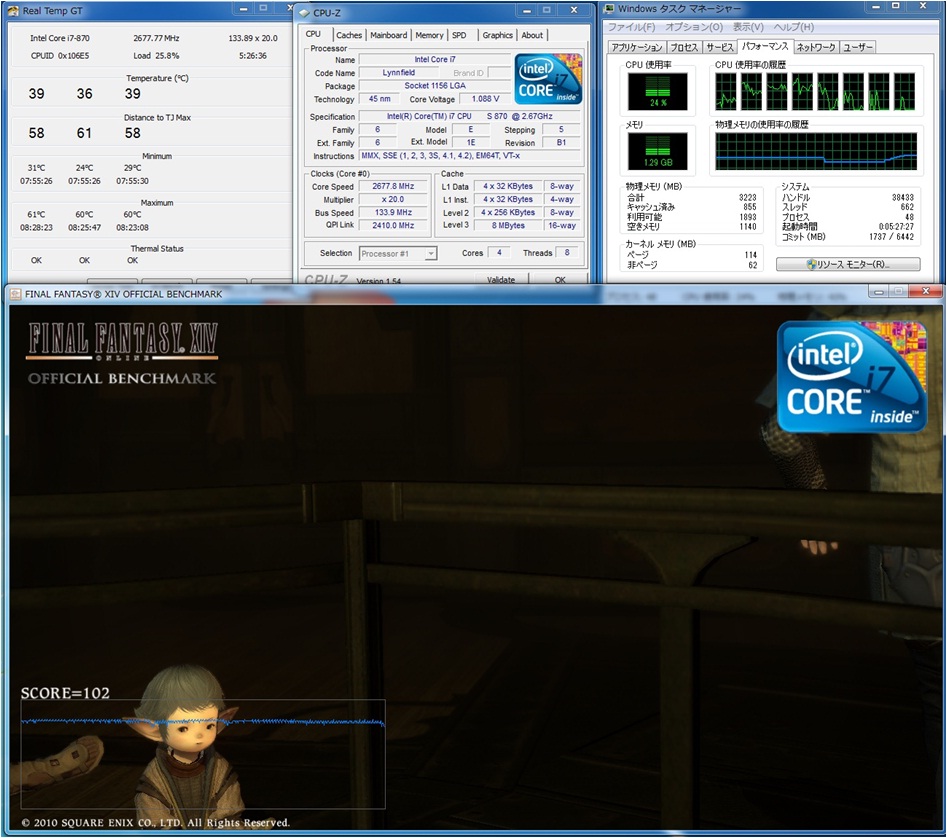The image size is (947, 838).
Task: Click the Intel Core i7 badge in benchmark
Action: tap(852, 377)
